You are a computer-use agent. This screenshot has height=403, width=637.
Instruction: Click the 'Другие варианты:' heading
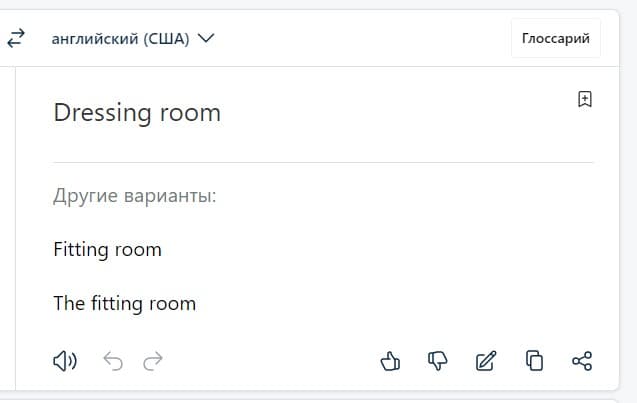pos(134,196)
